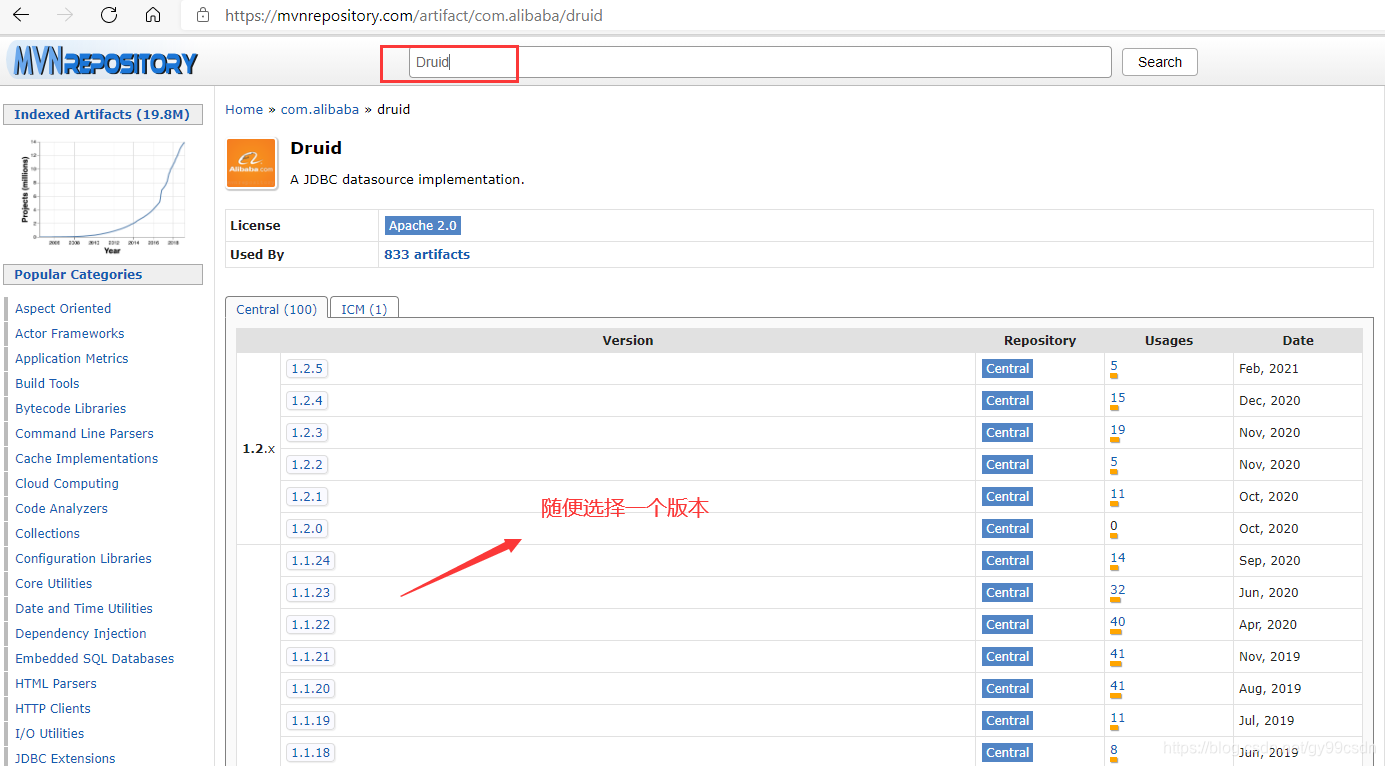Viewport: 1385px width, 766px height.
Task: Open the Date and Time Utilities category
Action: [x=84, y=609]
